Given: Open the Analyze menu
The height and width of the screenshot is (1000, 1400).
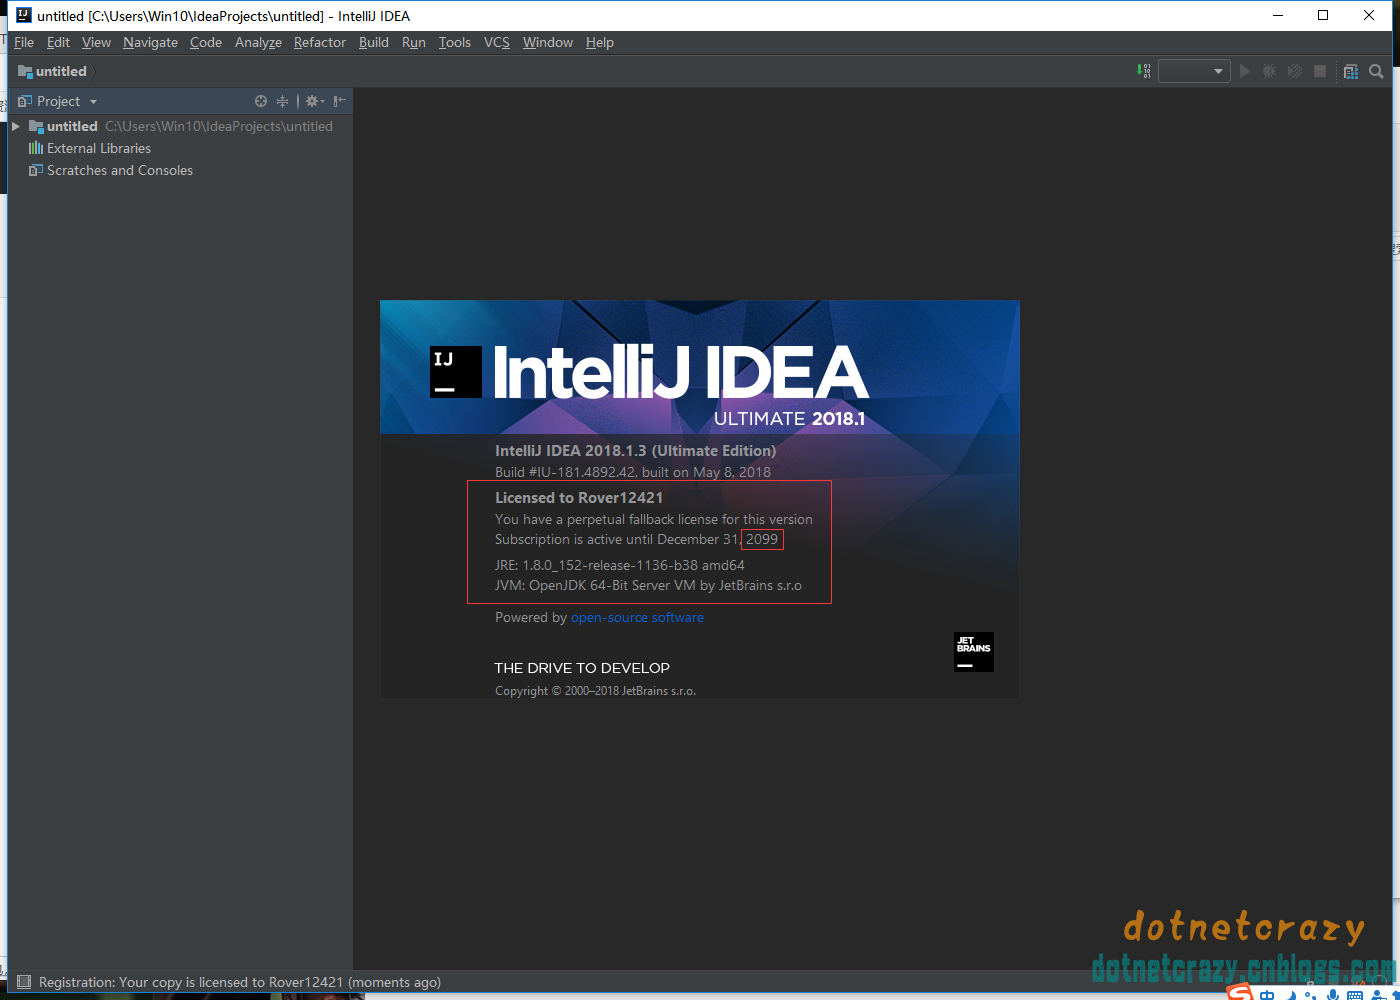Looking at the screenshot, I should tap(258, 42).
